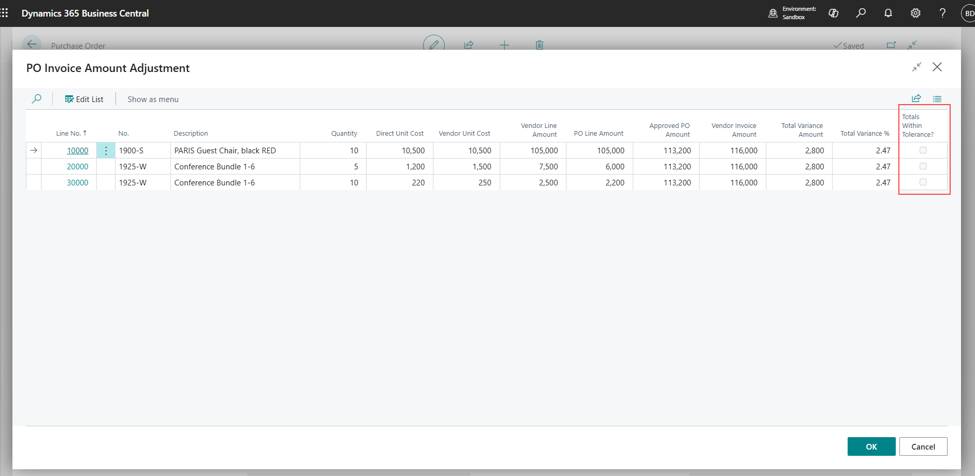
Task: Collapse Purchase Order page arrows icon
Action: point(912,45)
